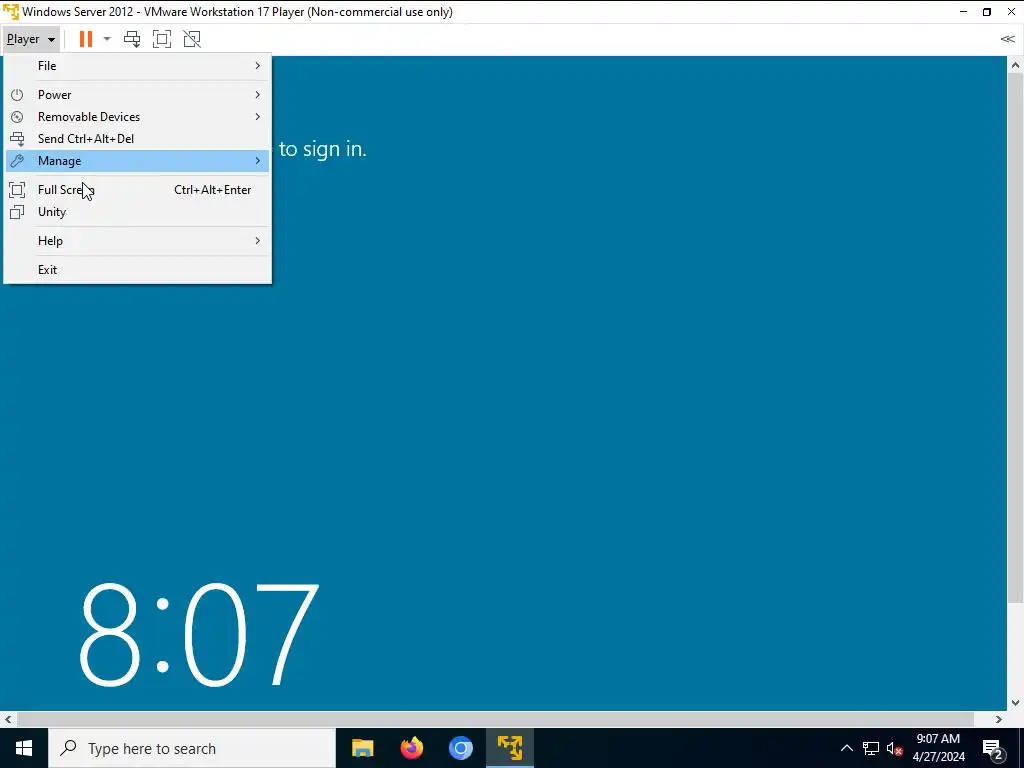Open Firefox from the taskbar
The width and height of the screenshot is (1024, 768).
pyautogui.click(x=411, y=748)
